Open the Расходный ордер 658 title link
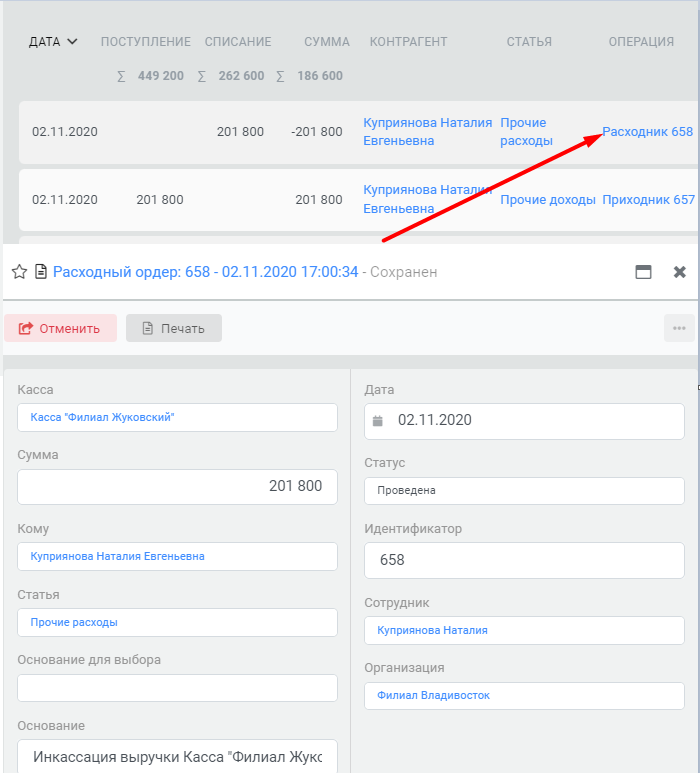The width and height of the screenshot is (700, 773). pos(205,272)
